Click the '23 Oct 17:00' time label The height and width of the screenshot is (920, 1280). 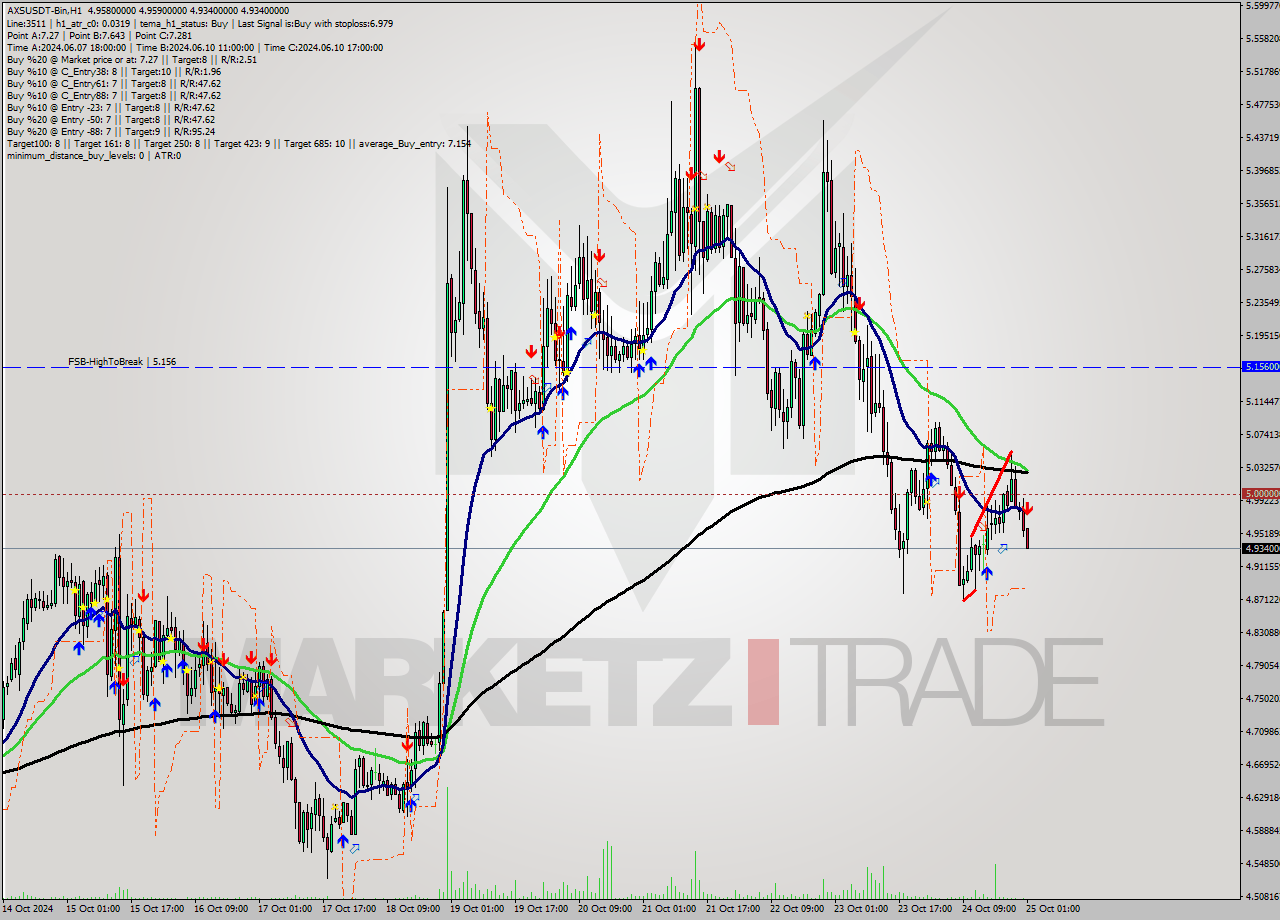pyautogui.click(x=925, y=909)
